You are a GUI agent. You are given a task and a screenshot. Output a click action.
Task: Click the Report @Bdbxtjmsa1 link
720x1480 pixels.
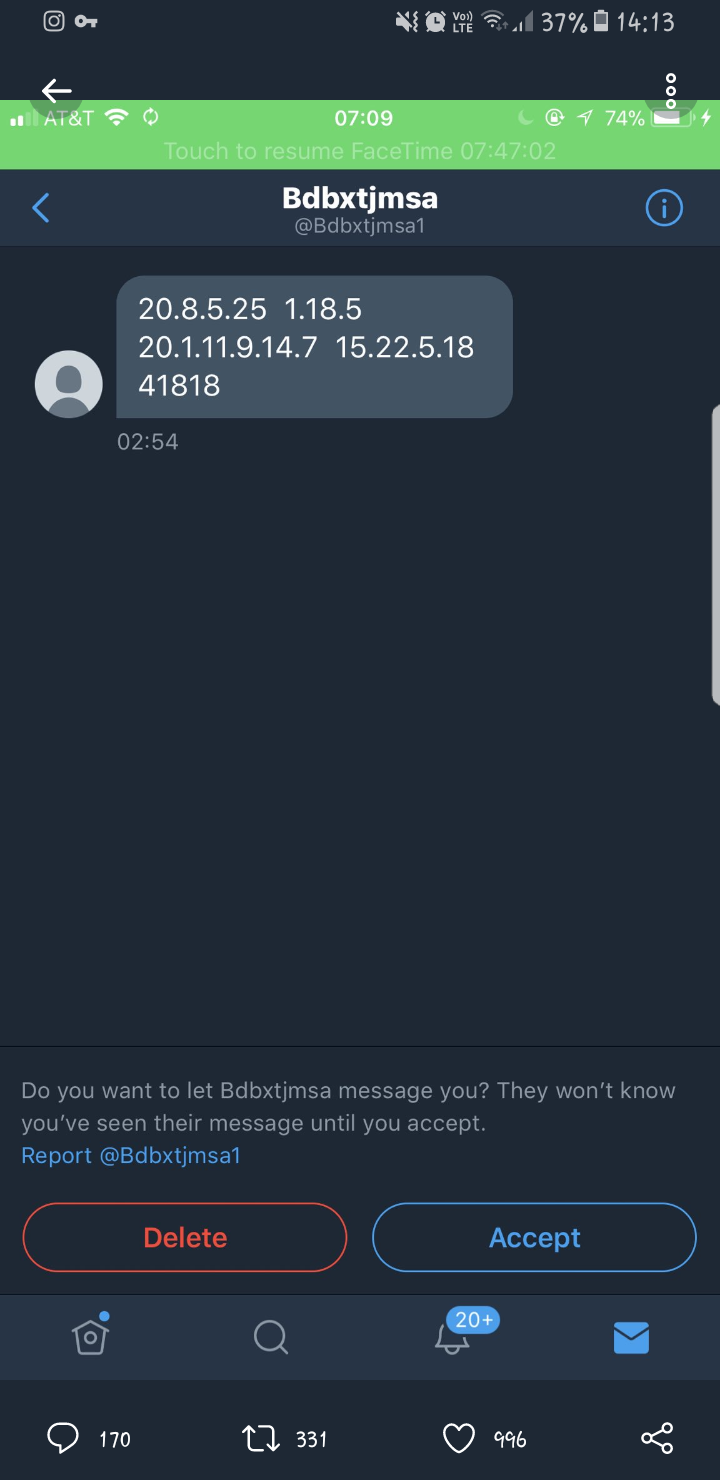(131, 1156)
